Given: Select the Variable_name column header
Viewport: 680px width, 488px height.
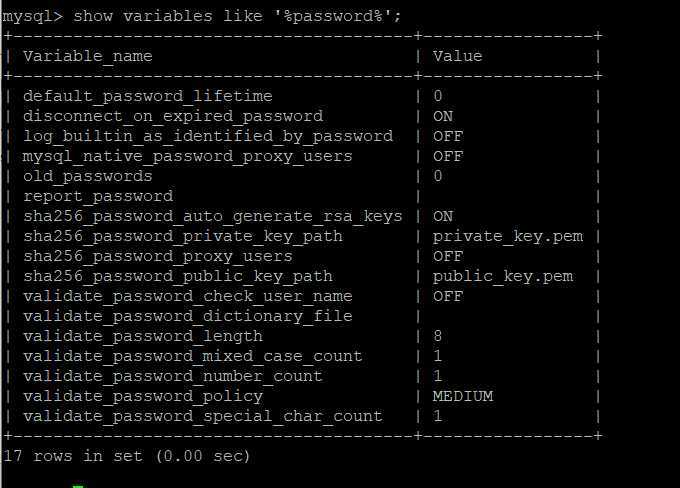Looking at the screenshot, I should click(88, 56).
